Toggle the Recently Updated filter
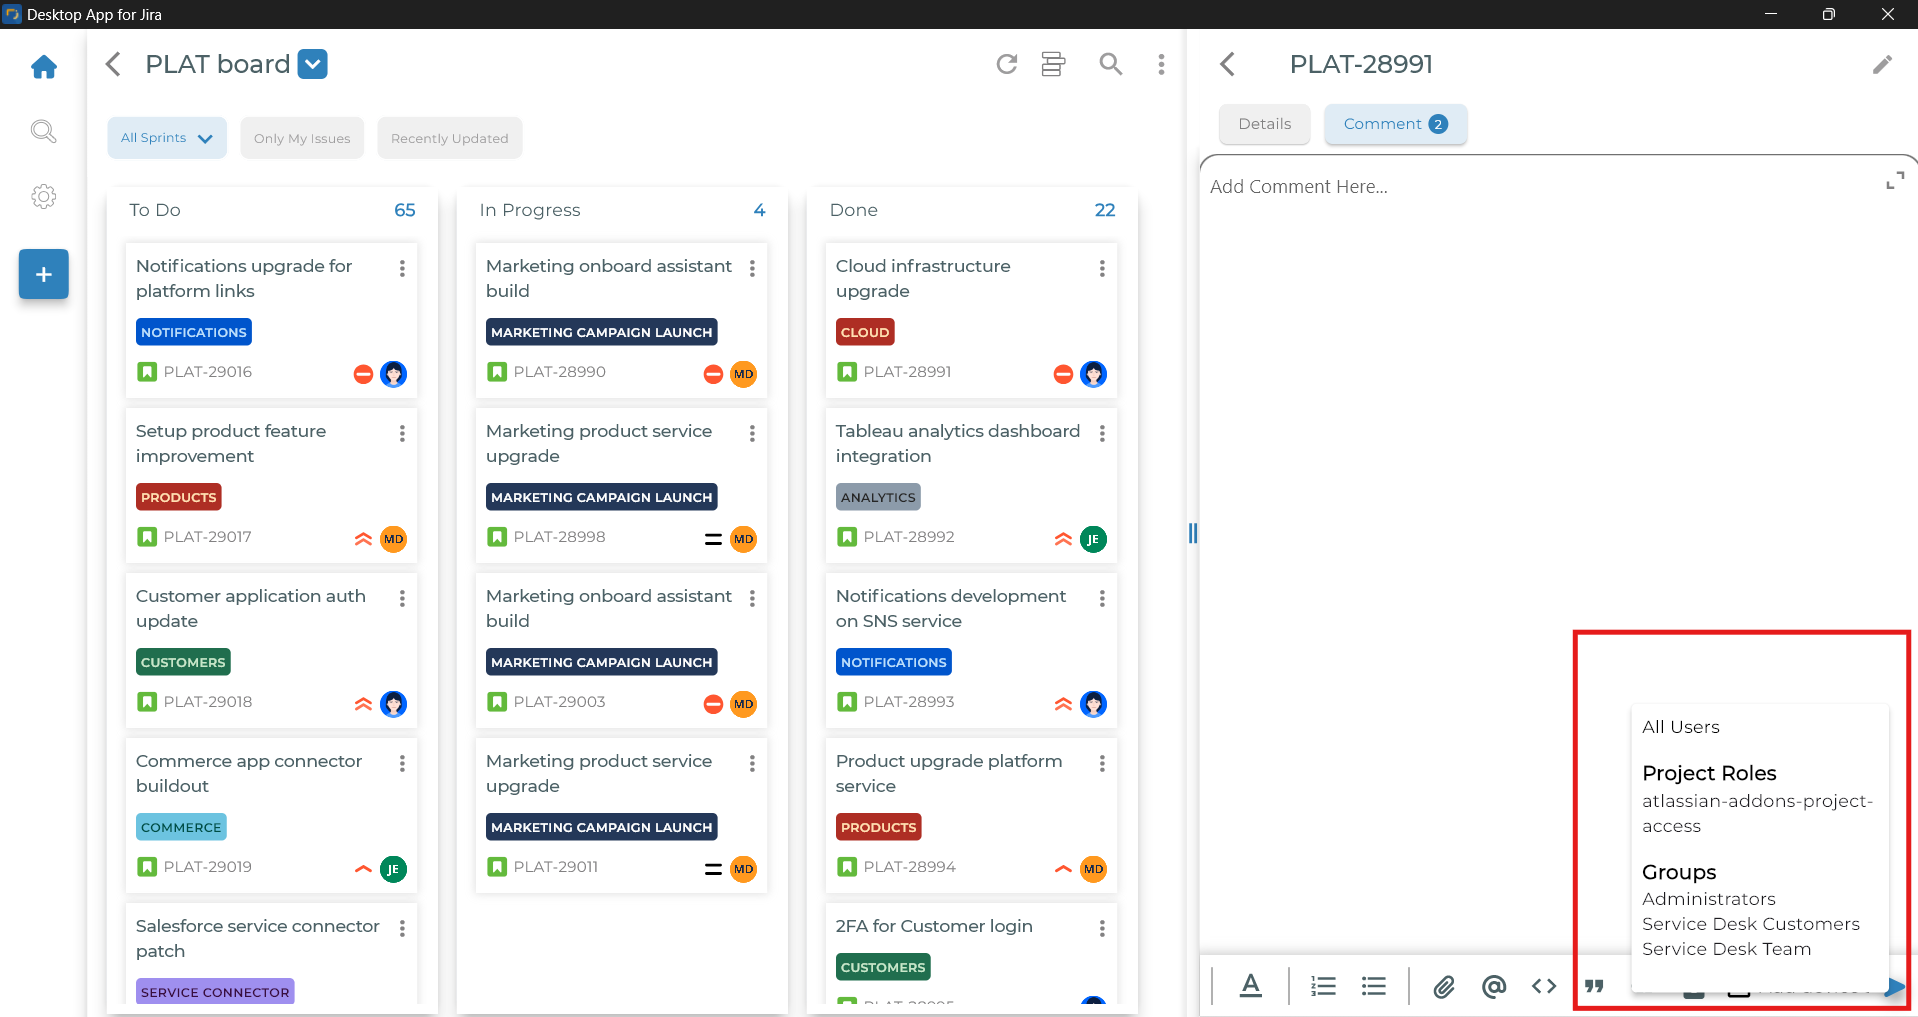Image resolution: width=1918 pixels, height=1017 pixels. (450, 138)
